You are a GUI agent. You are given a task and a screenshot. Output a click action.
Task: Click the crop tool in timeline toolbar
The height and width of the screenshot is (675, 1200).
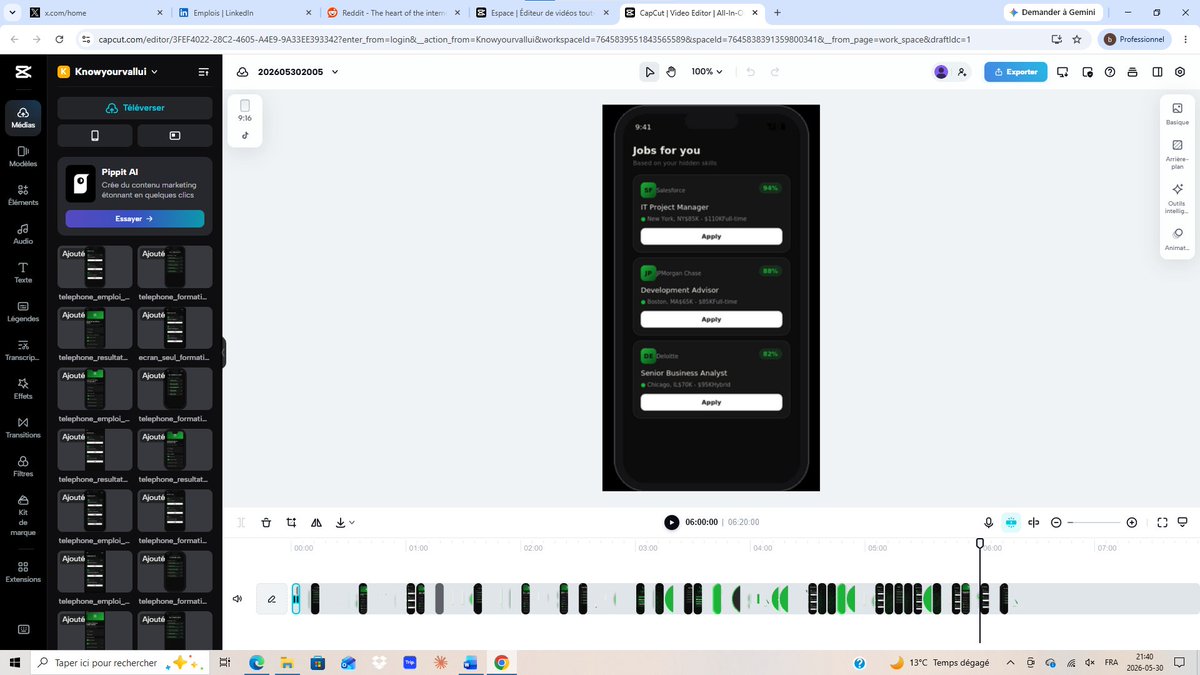coord(291,522)
